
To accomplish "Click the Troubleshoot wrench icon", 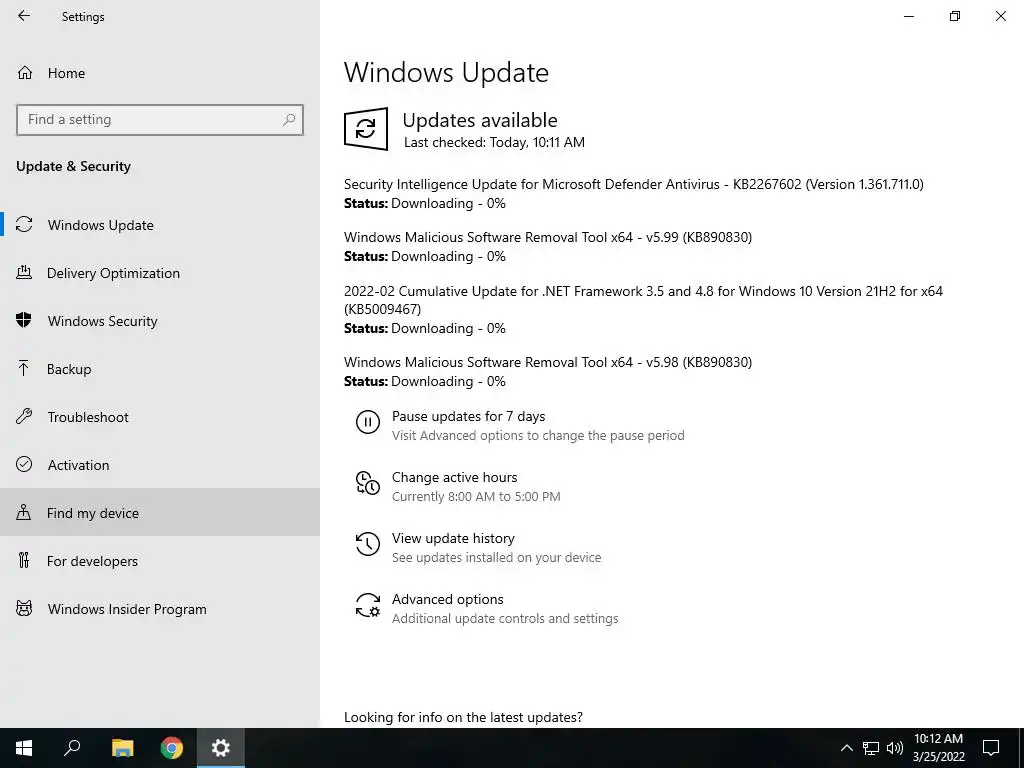I will pyautogui.click(x=24, y=416).
